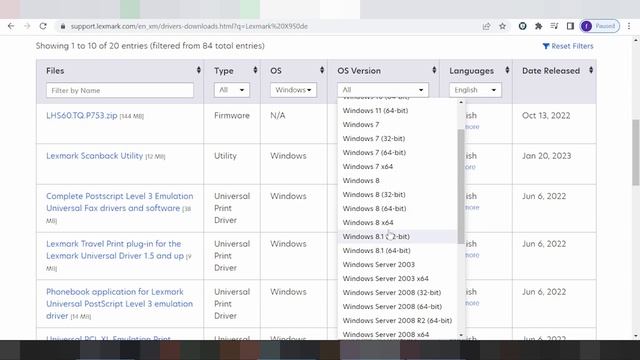The image size is (640, 360).
Task: Sort by OS column sort arrows
Action: coord(322,70)
